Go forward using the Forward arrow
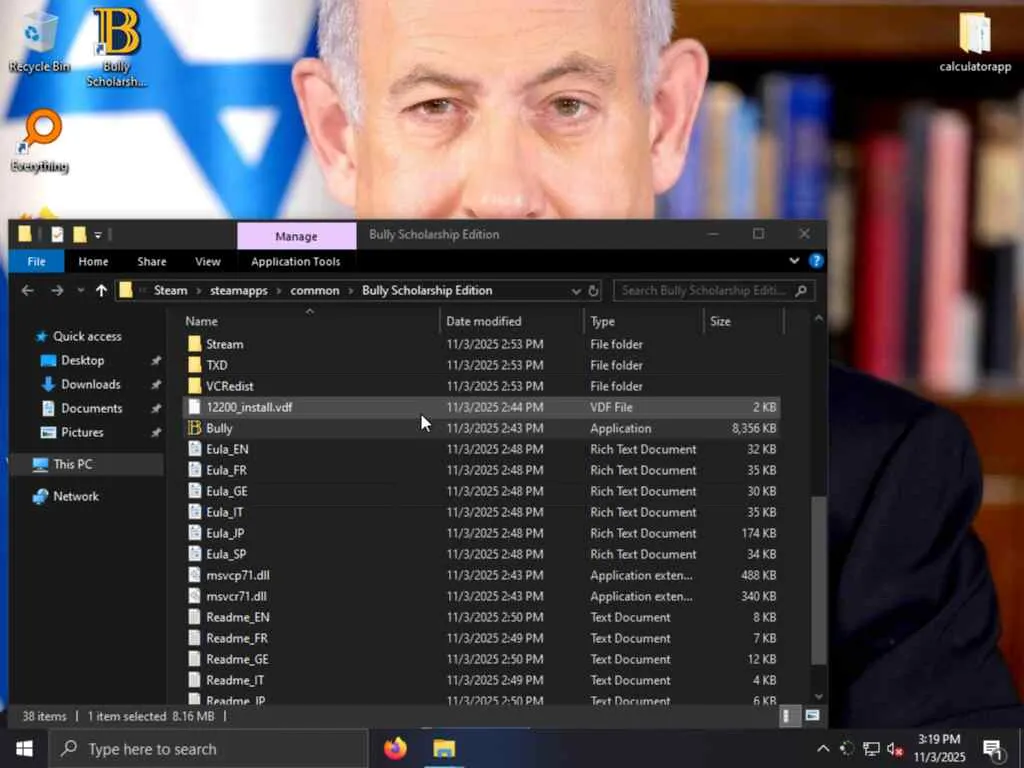The height and width of the screenshot is (768, 1024). click(x=57, y=291)
